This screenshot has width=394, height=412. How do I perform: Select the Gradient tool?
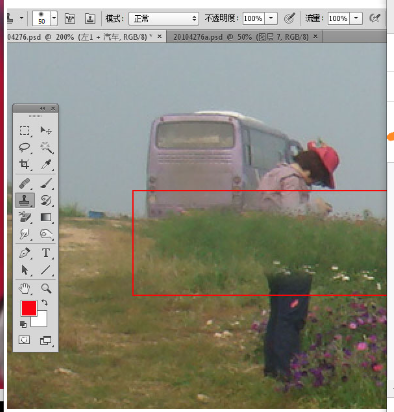point(46,217)
